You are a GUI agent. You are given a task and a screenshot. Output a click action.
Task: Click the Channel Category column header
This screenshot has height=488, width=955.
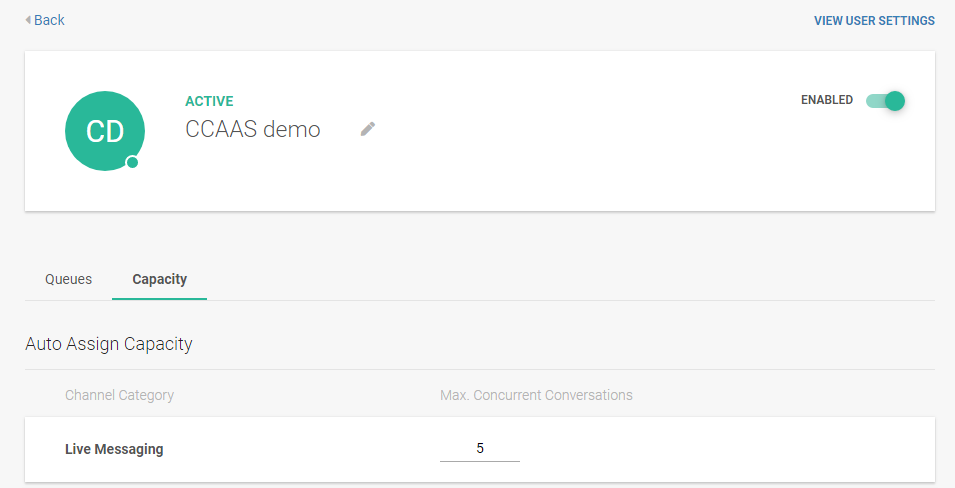(x=119, y=395)
